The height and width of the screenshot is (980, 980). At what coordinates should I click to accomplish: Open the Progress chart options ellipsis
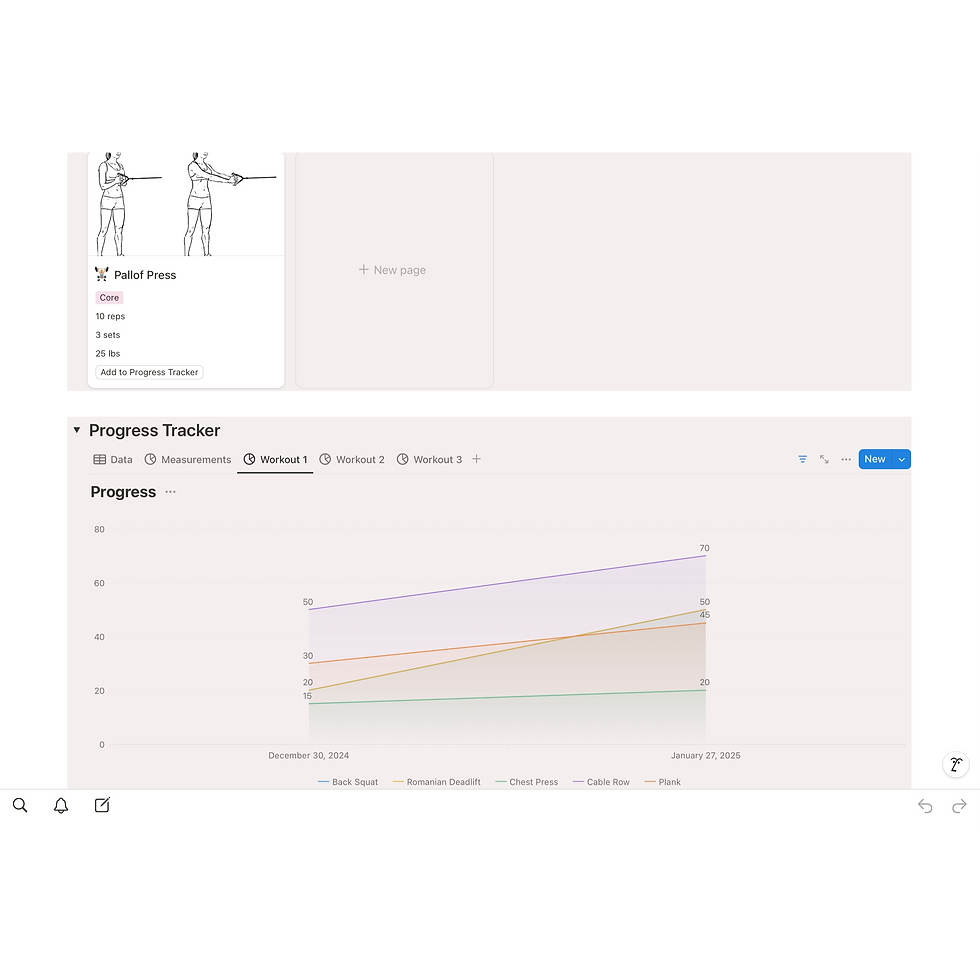[x=170, y=492]
